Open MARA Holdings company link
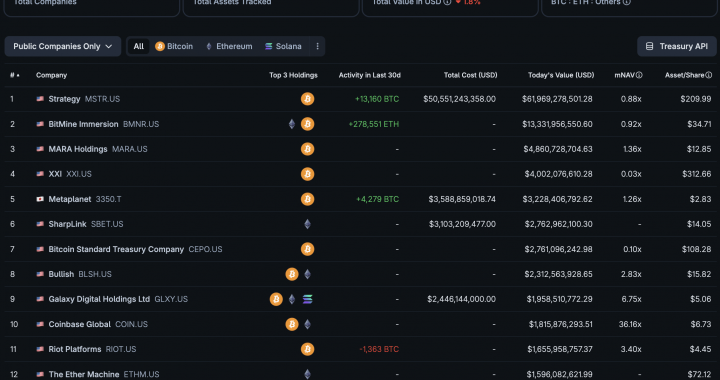The height and width of the screenshot is (380, 720). pos(98,149)
